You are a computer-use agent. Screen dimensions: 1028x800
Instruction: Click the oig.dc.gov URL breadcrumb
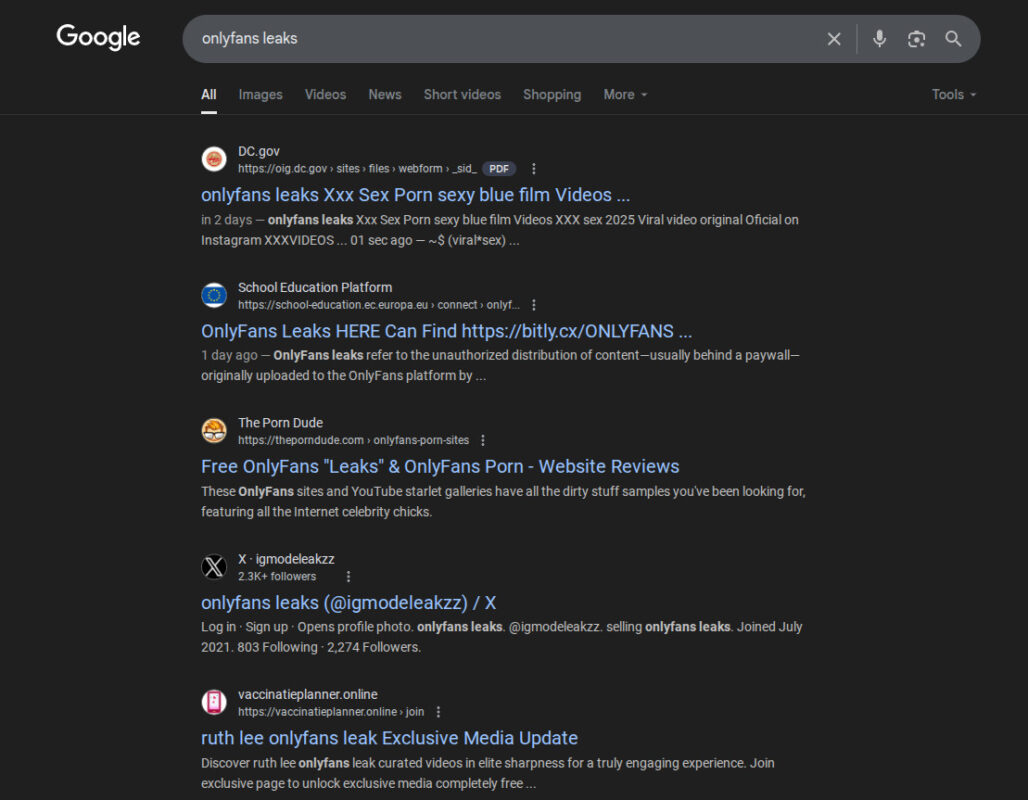pyautogui.click(x=357, y=169)
